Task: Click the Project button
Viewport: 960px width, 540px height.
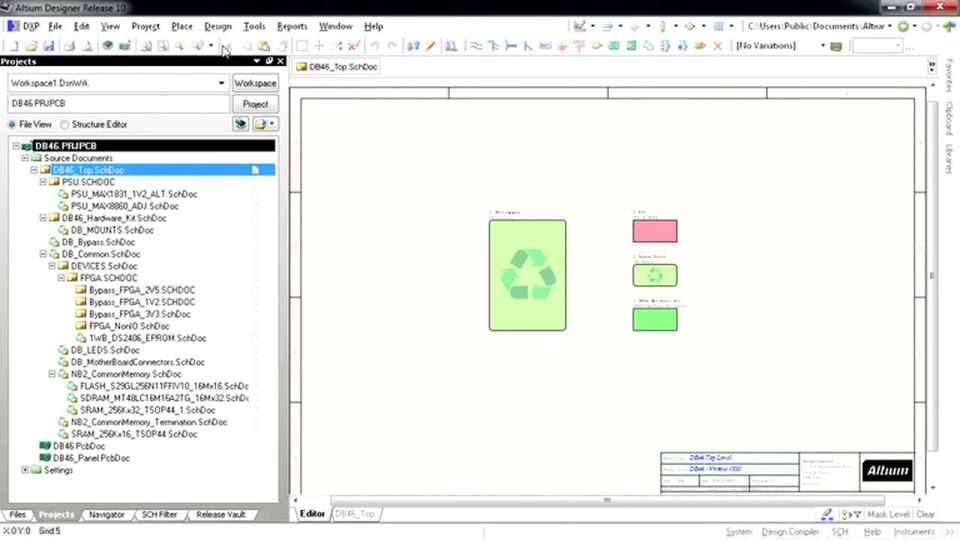Action: pos(255,104)
